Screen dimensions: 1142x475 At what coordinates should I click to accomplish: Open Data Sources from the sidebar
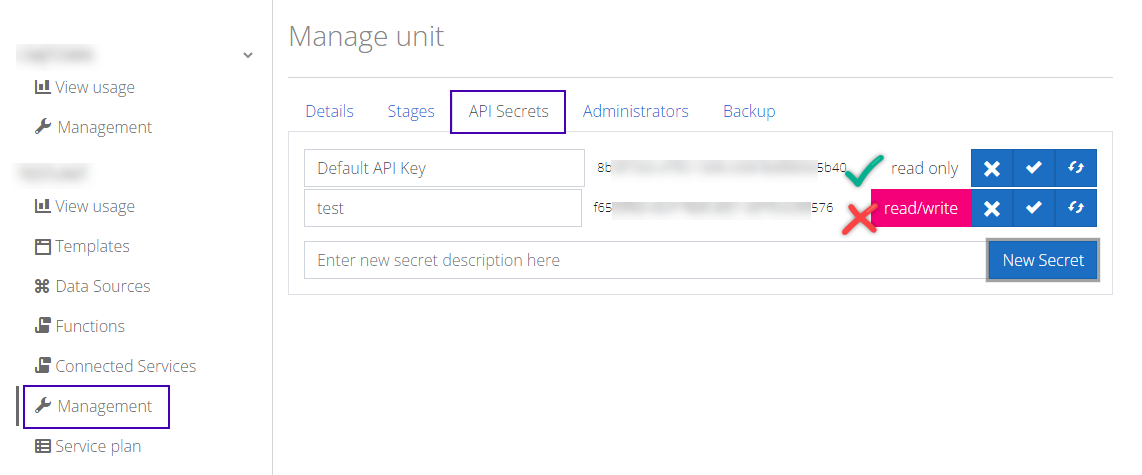coord(92,286)
